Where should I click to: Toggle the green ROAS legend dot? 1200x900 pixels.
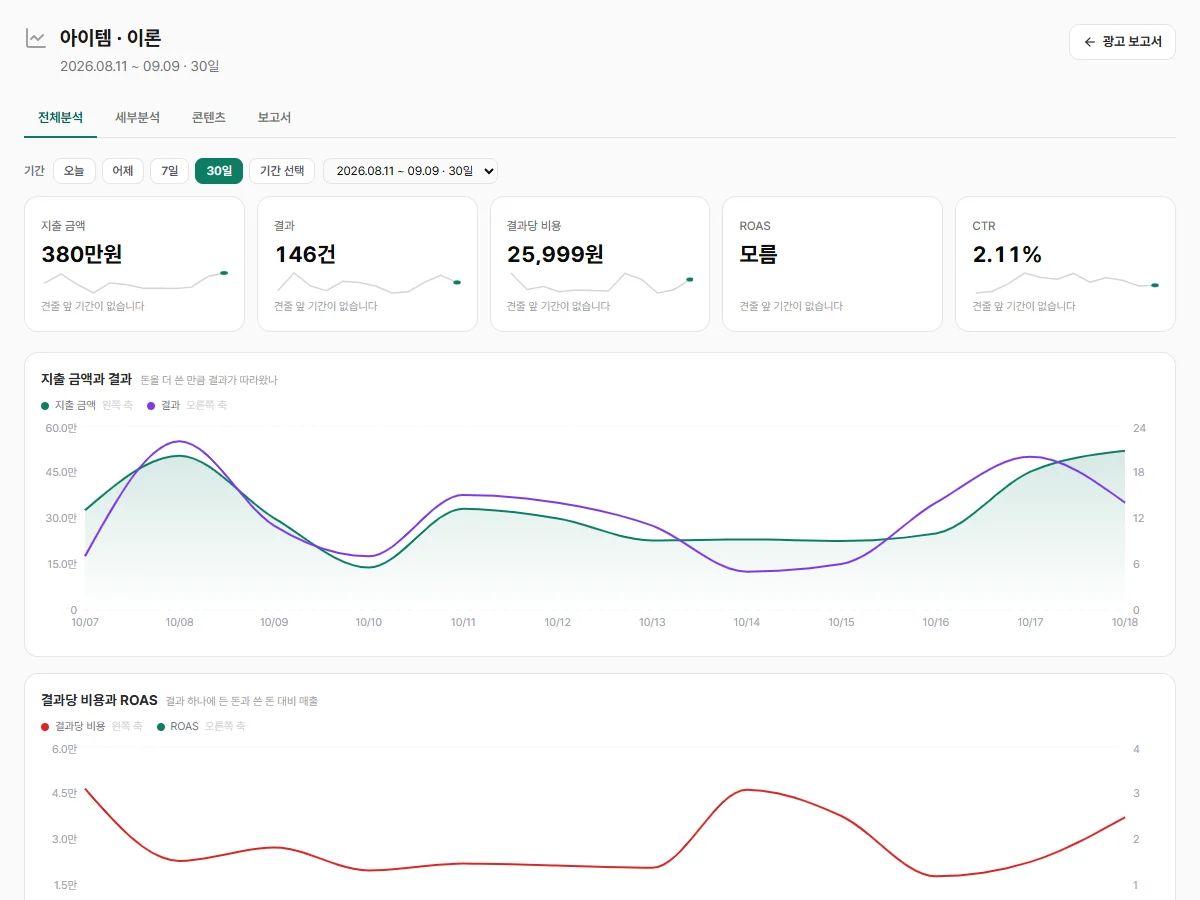click(x=161, y=726)
